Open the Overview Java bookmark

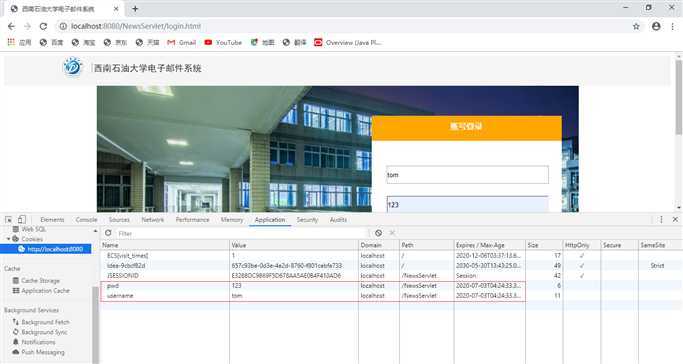348,42
